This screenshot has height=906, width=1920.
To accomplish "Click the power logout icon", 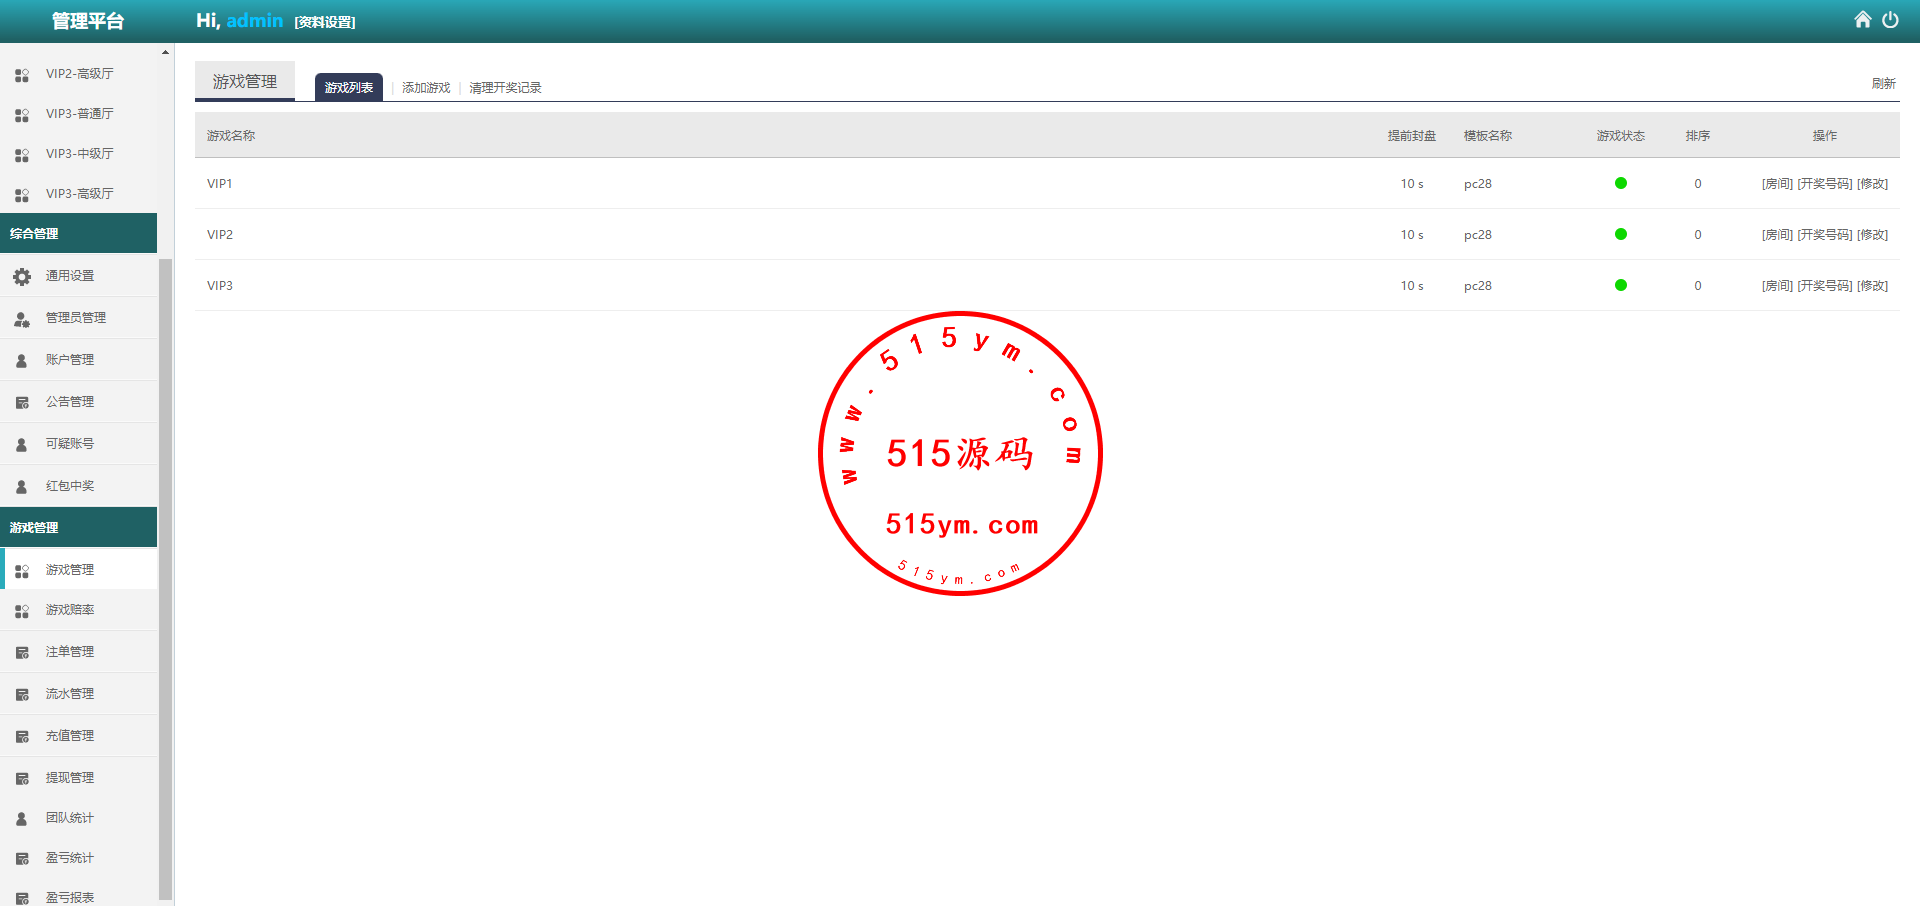I will pyautogui.click(x=1890, y=20).
